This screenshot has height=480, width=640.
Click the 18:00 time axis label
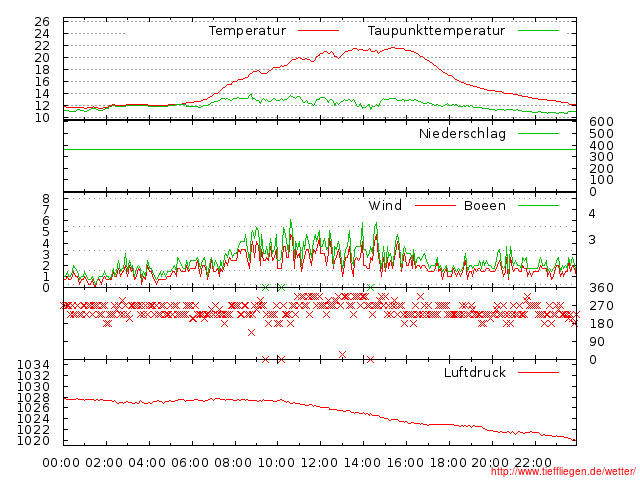(448, 463)
